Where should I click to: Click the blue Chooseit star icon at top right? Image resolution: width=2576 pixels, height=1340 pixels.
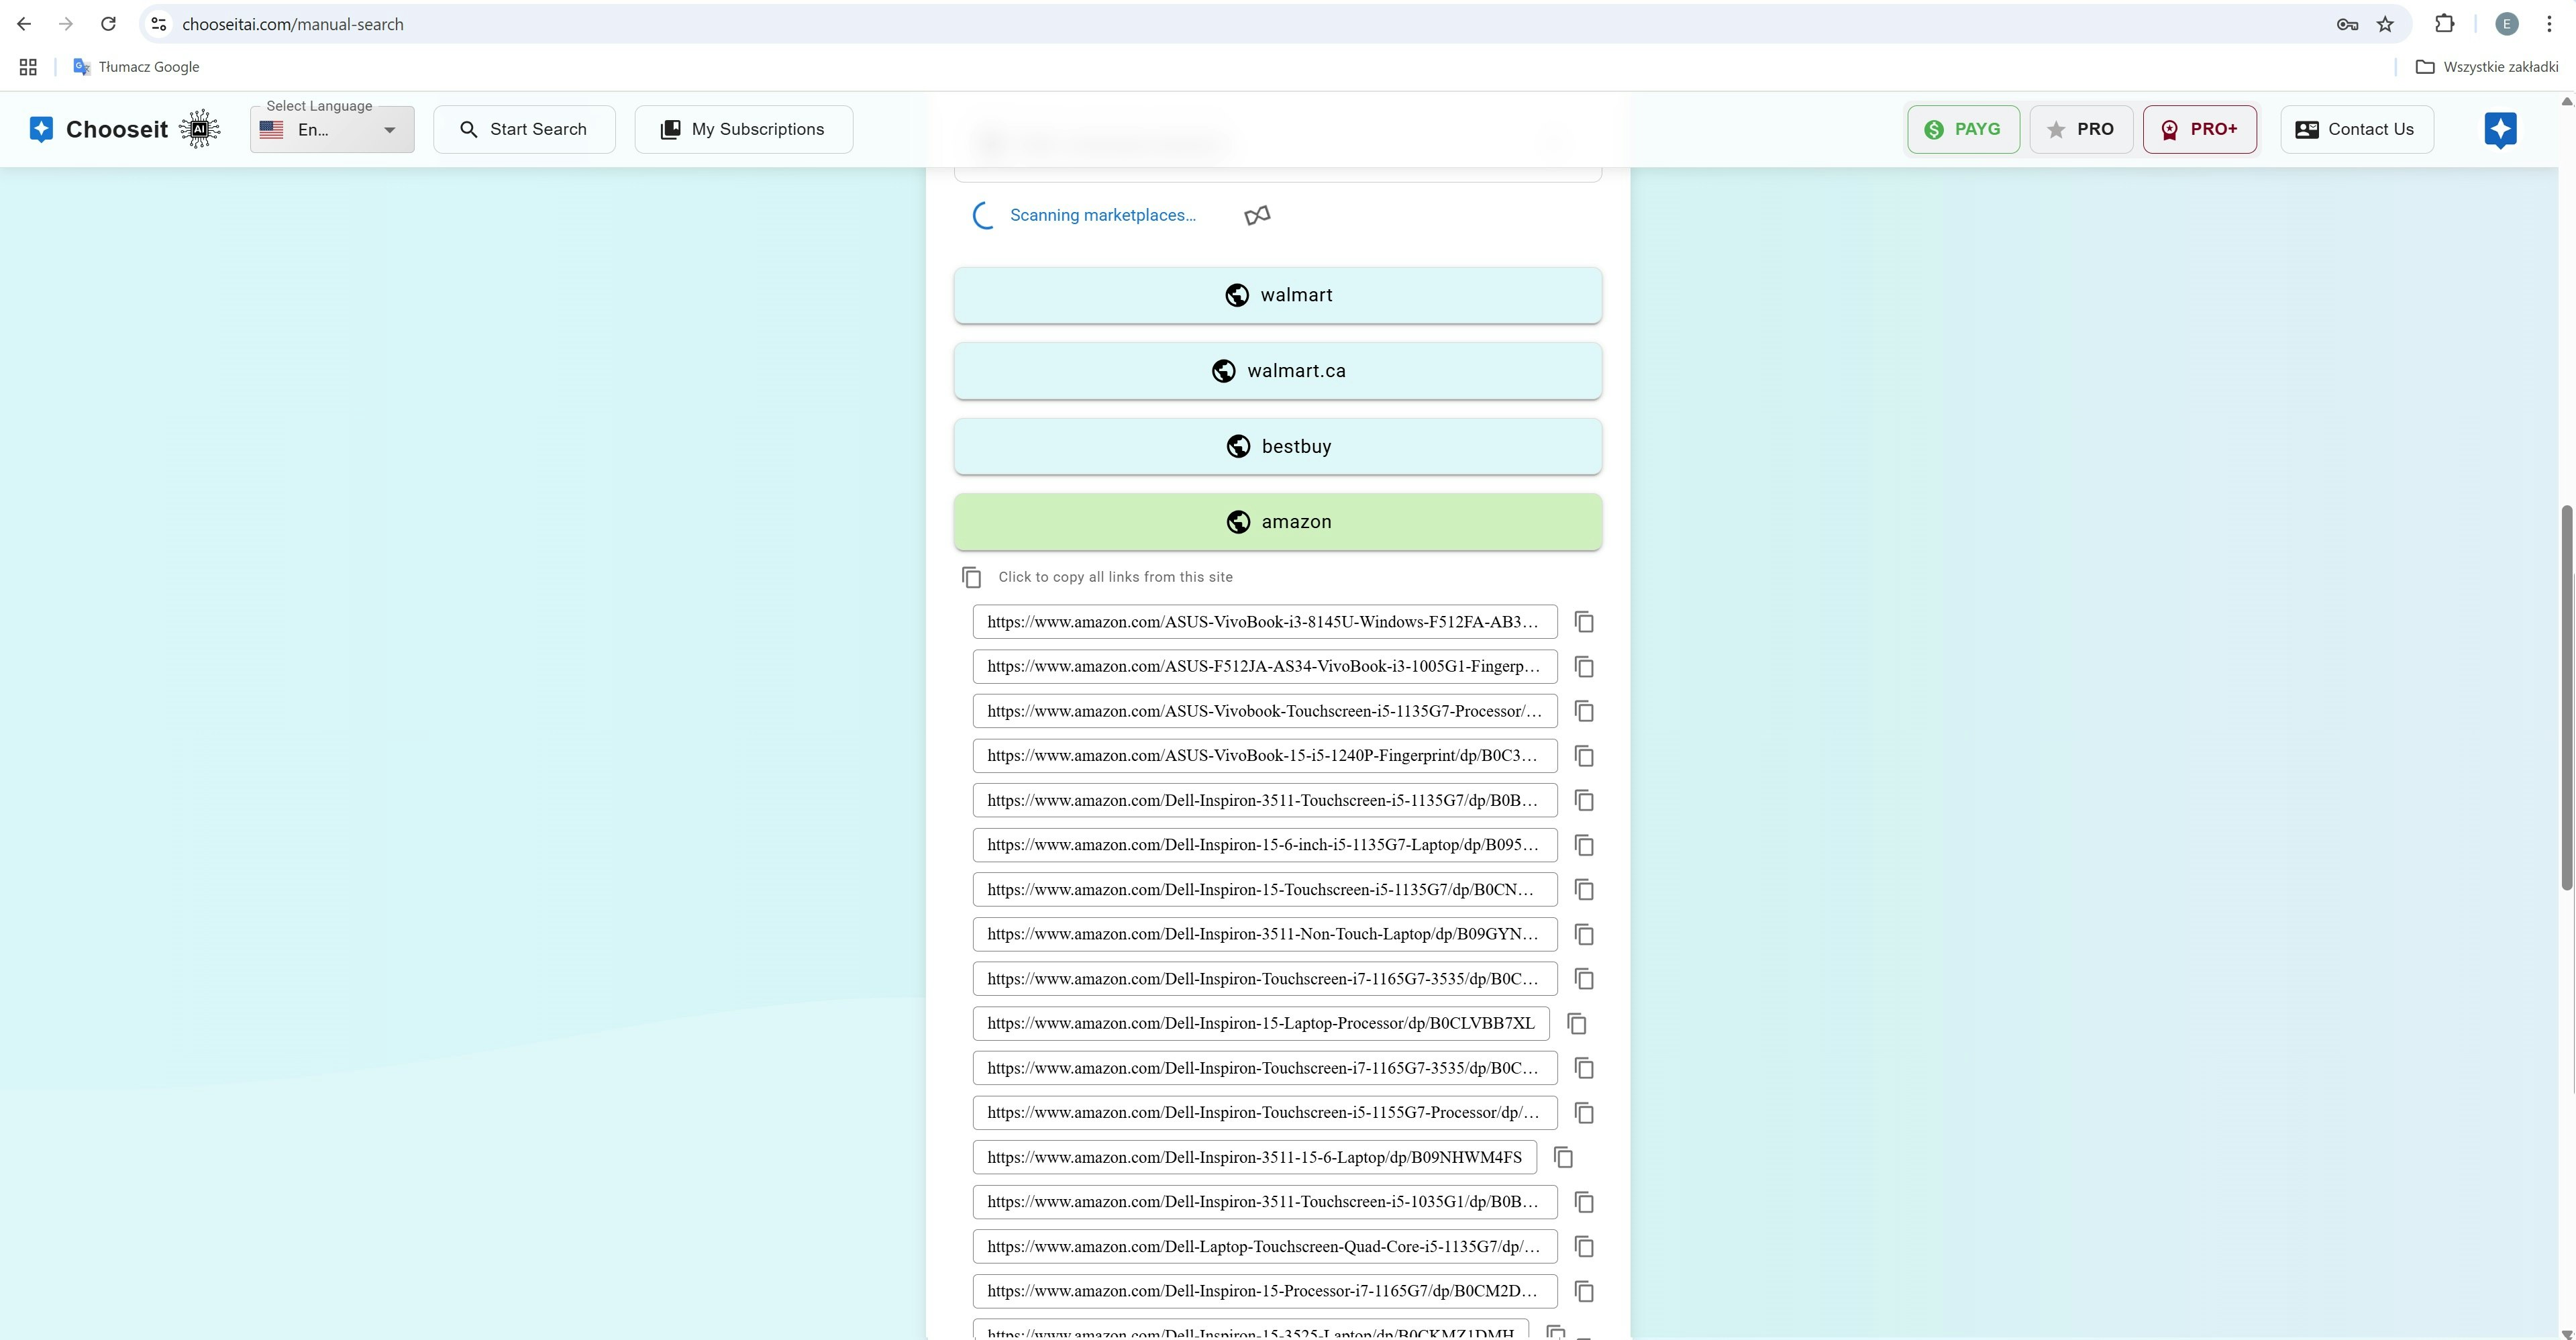[x=2500, y=129]
